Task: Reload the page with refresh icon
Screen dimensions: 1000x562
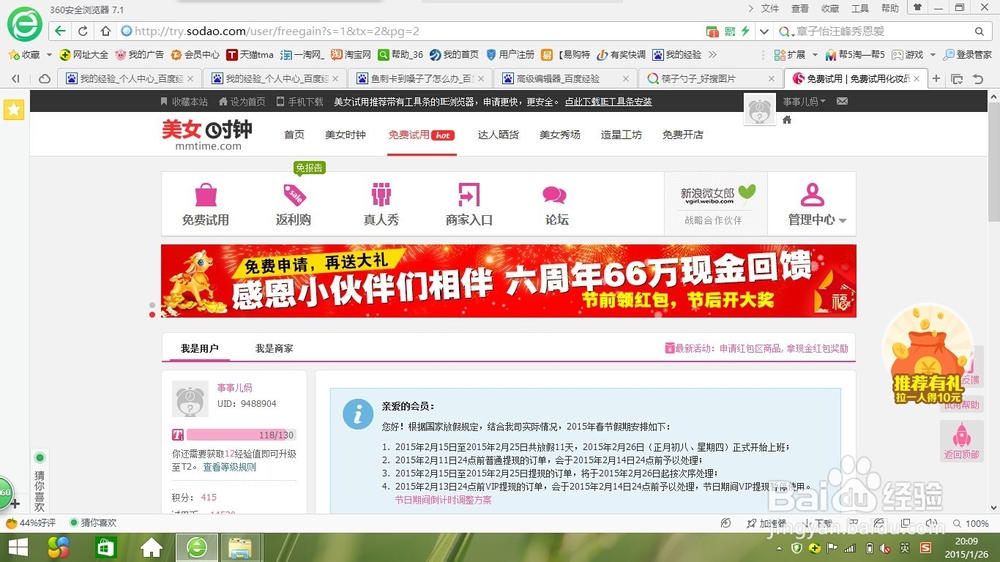Action: (x=83, y=31)
